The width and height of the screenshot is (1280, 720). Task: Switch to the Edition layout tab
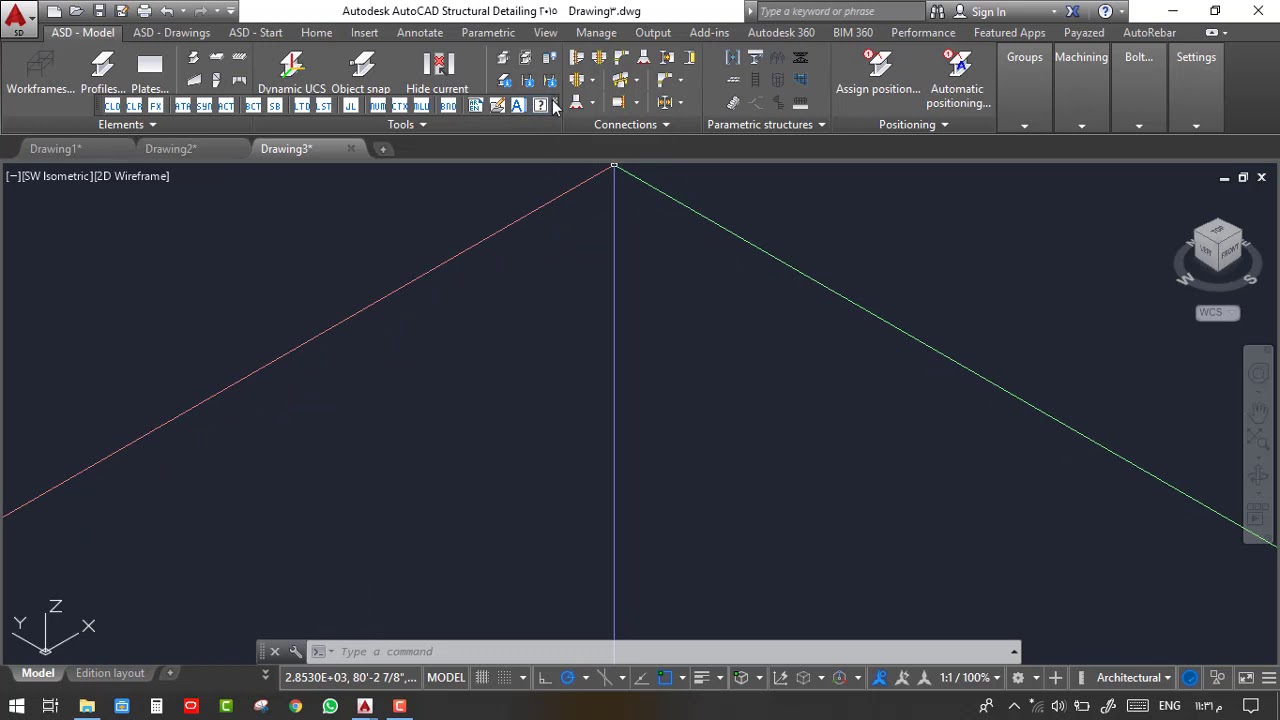[x=110, y=673]
